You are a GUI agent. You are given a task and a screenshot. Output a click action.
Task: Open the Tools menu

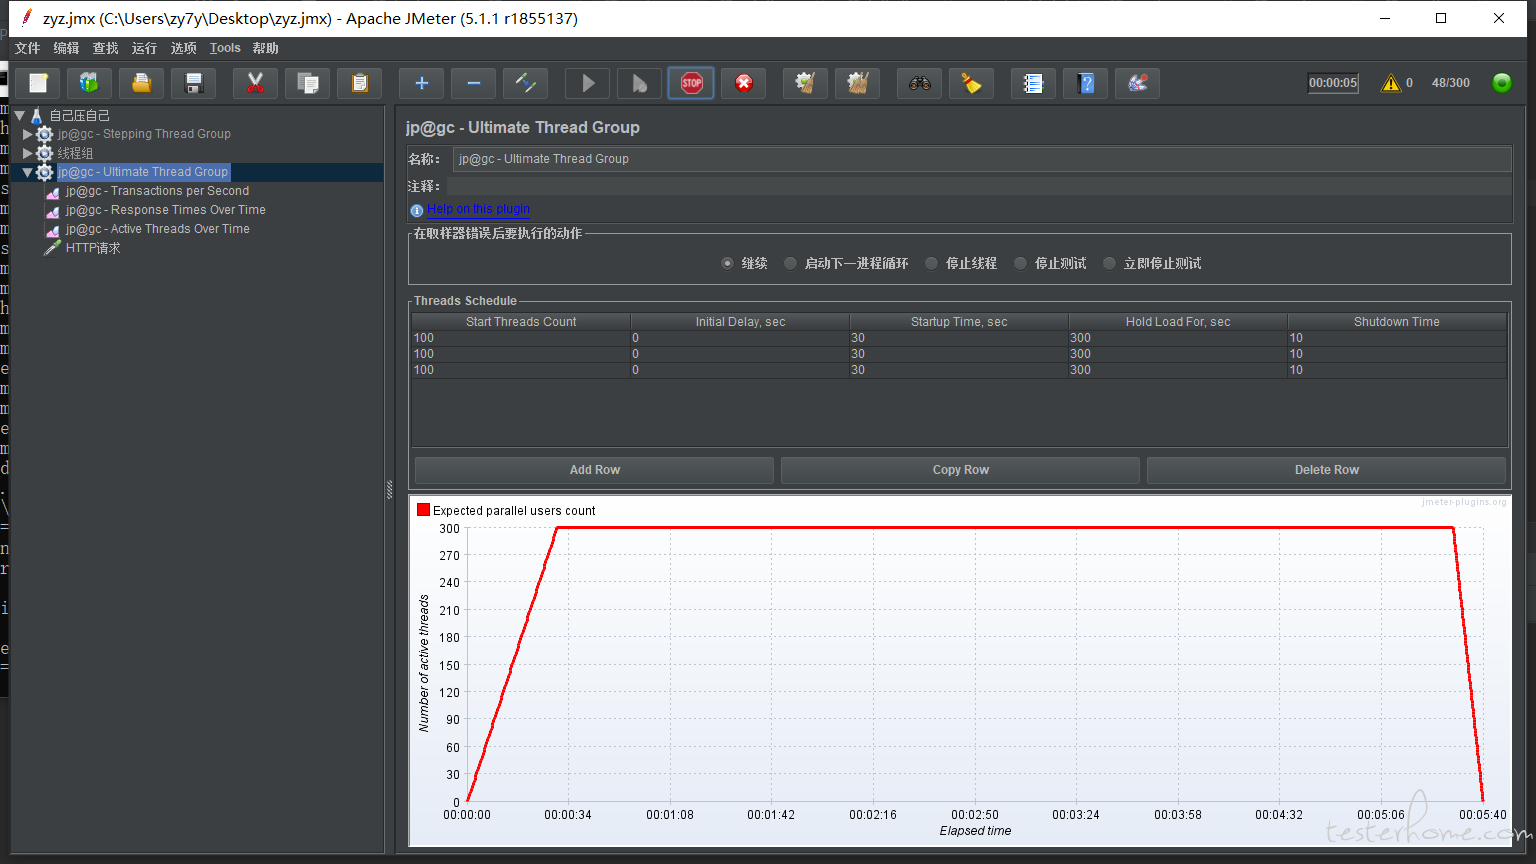225,48
